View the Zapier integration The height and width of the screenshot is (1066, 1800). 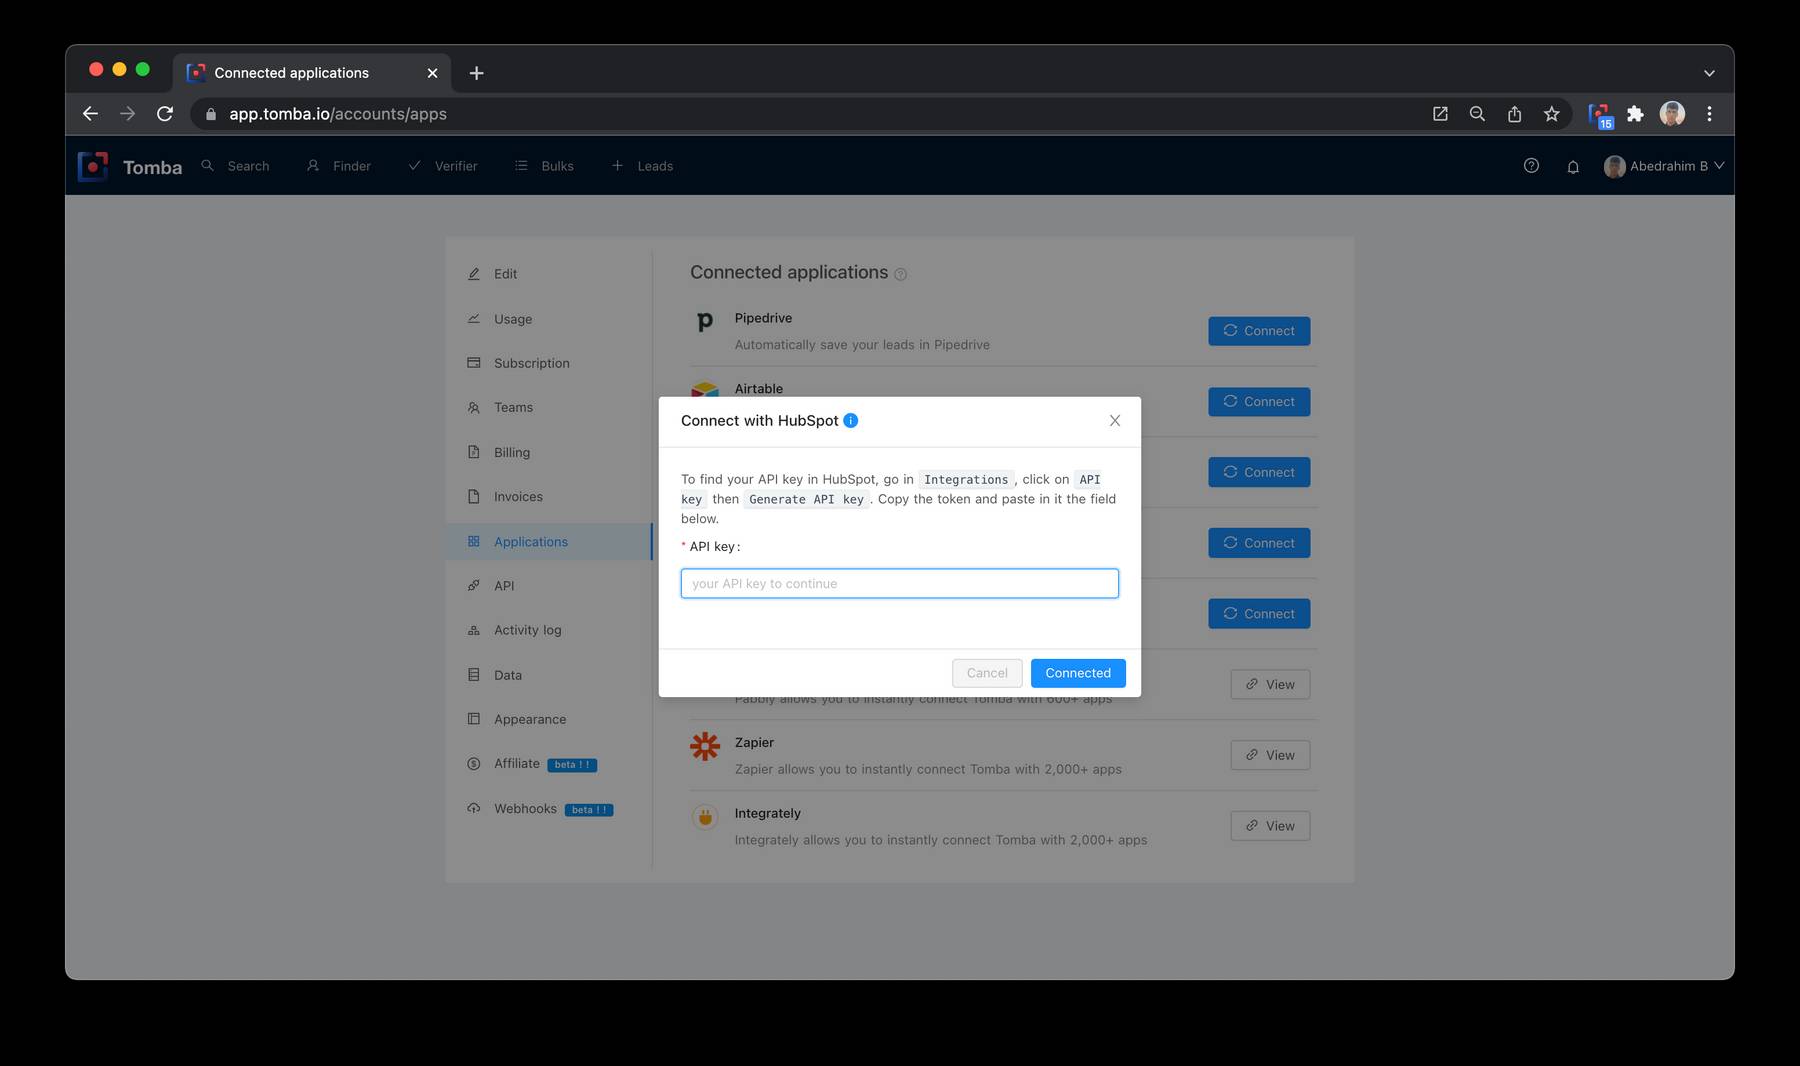1270,755
